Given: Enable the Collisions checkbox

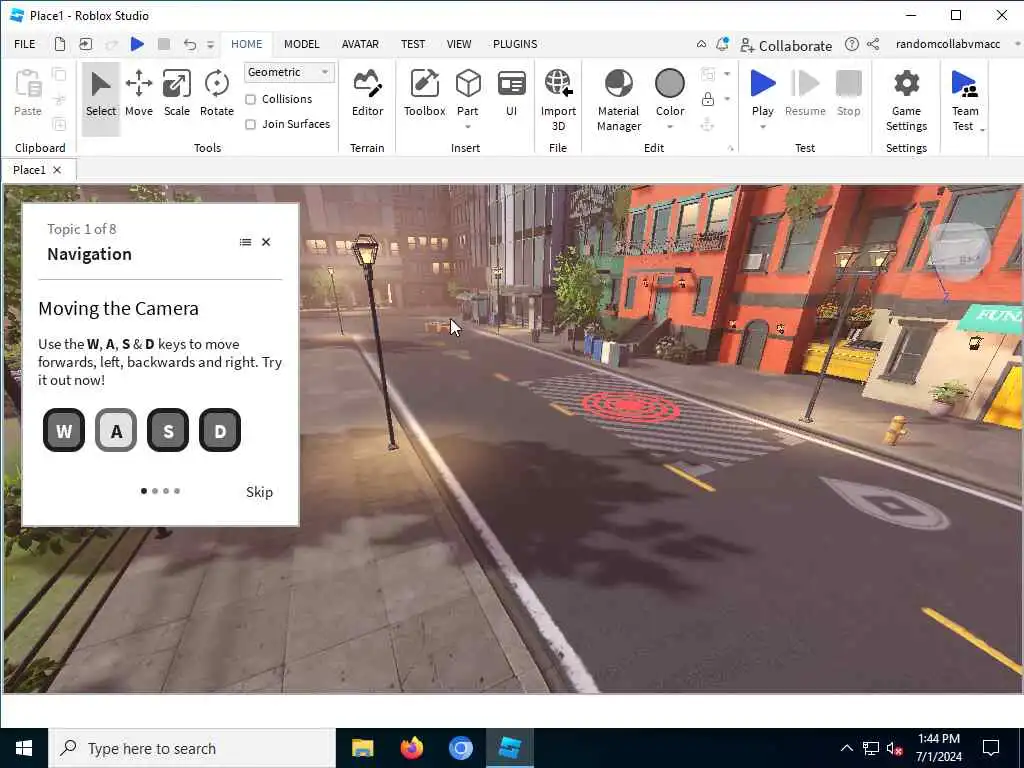Looking at the screenshot, I should pos(250,99).
